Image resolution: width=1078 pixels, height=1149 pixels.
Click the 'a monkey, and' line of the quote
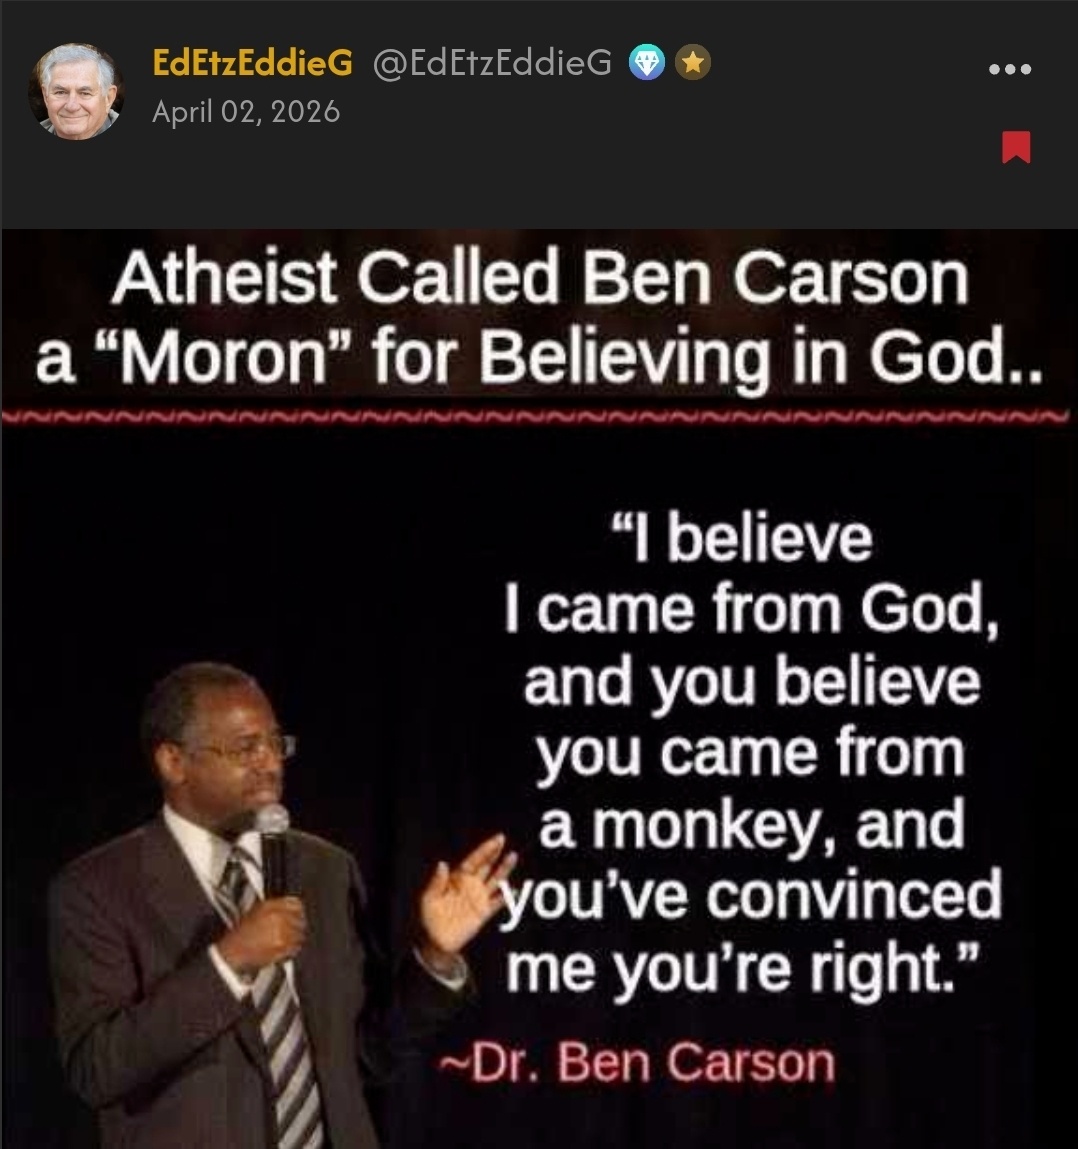752,825
